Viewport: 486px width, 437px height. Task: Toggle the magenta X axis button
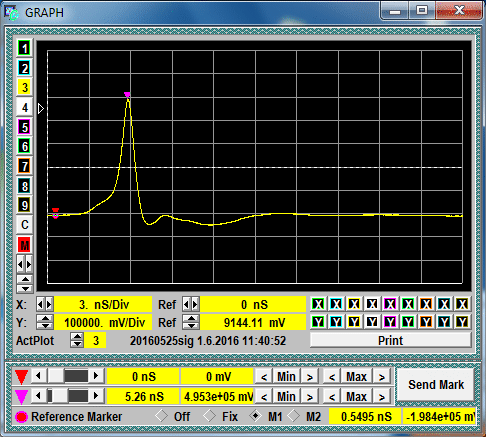[390, 304]
